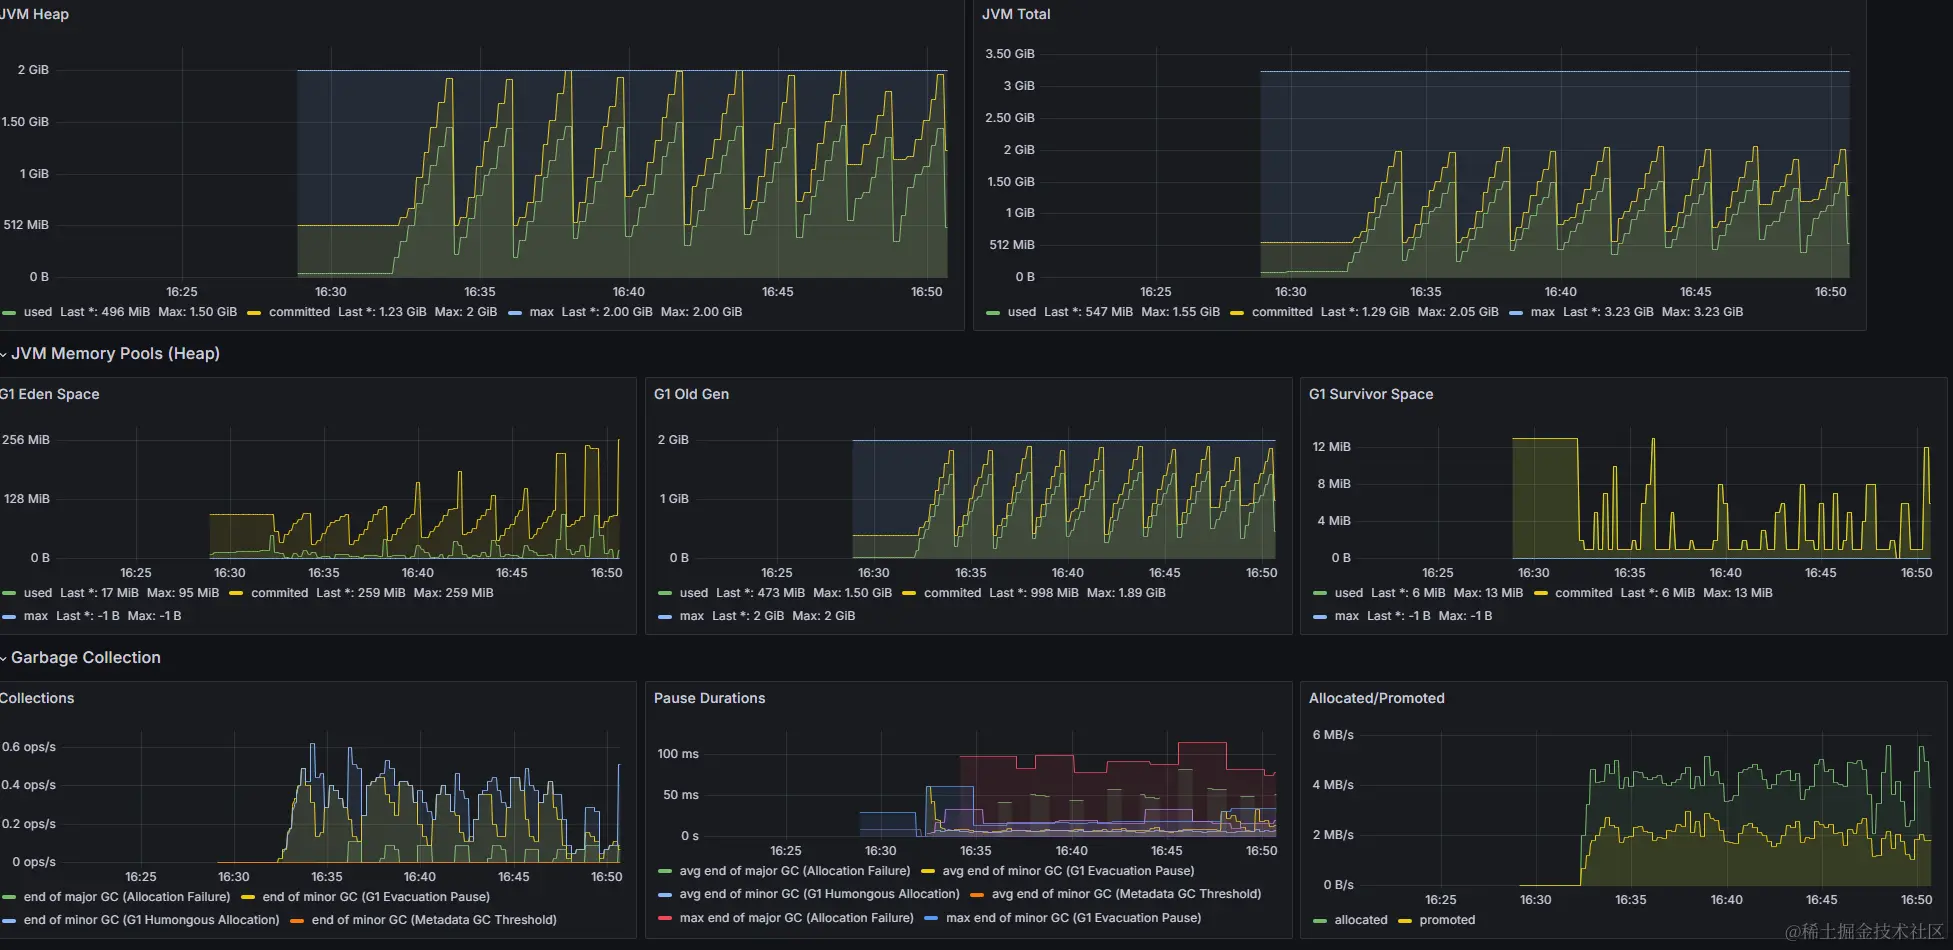Click the yellow 'commited' swatch in G1 Survivor Space
This screenshot has width=1953, height=950.
point(1541,594)
